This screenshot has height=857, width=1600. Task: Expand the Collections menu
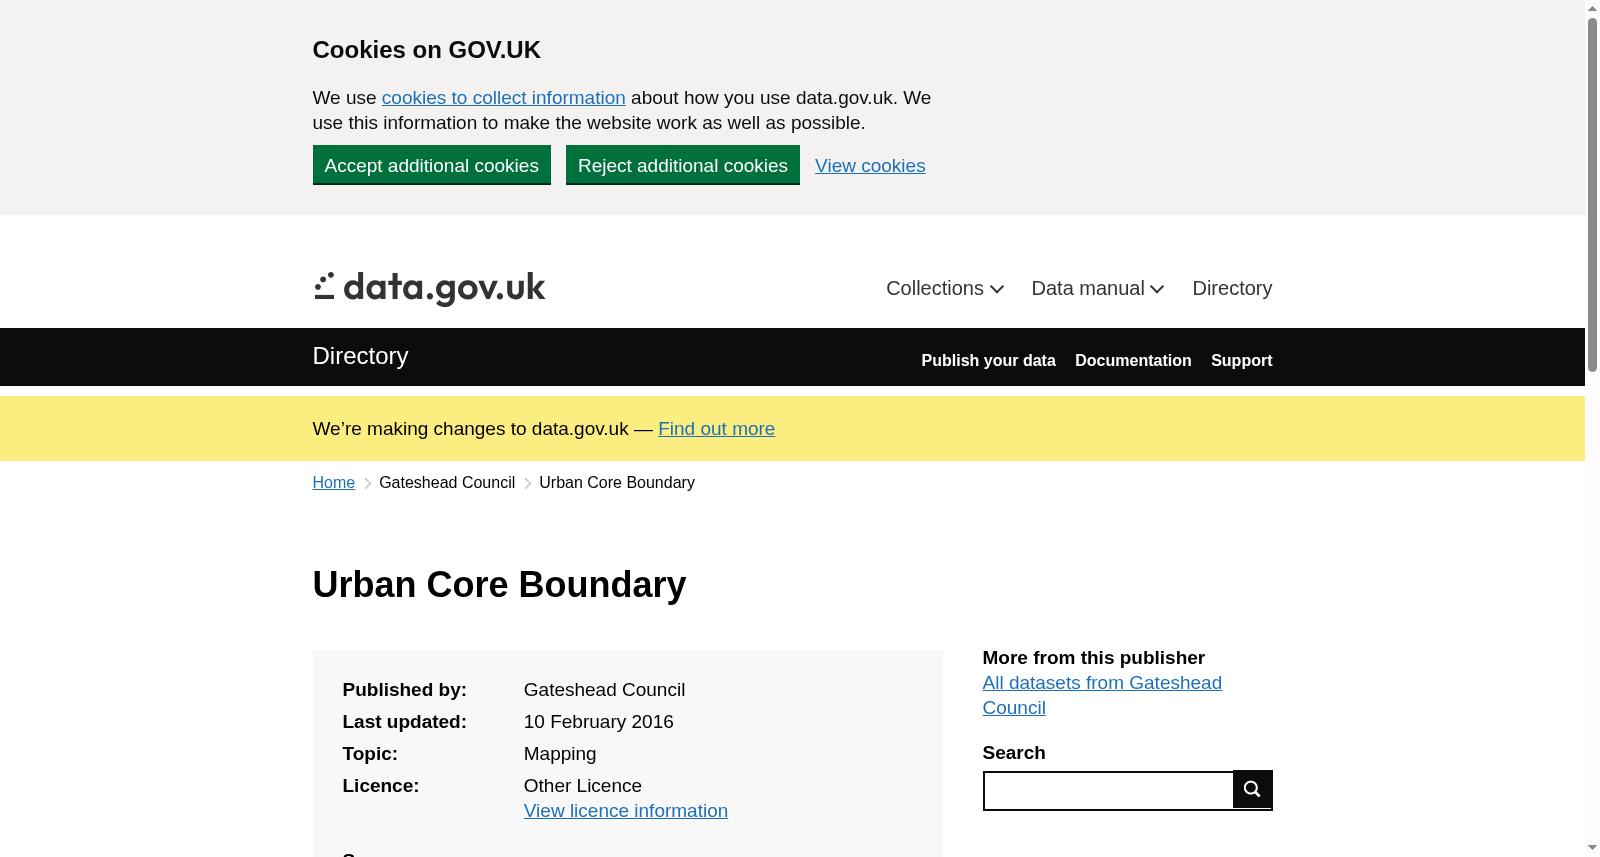(x=945, y=288)
